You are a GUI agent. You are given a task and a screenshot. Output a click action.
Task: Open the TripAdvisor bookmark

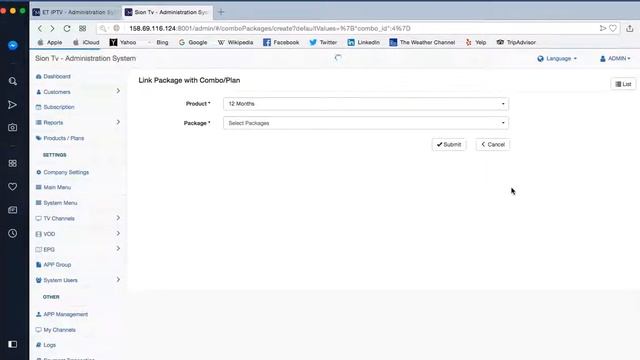[516, 42]
